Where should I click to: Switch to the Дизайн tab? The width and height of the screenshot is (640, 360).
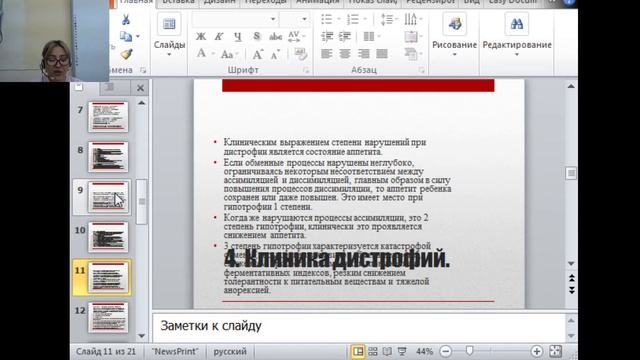coord(220,2)
